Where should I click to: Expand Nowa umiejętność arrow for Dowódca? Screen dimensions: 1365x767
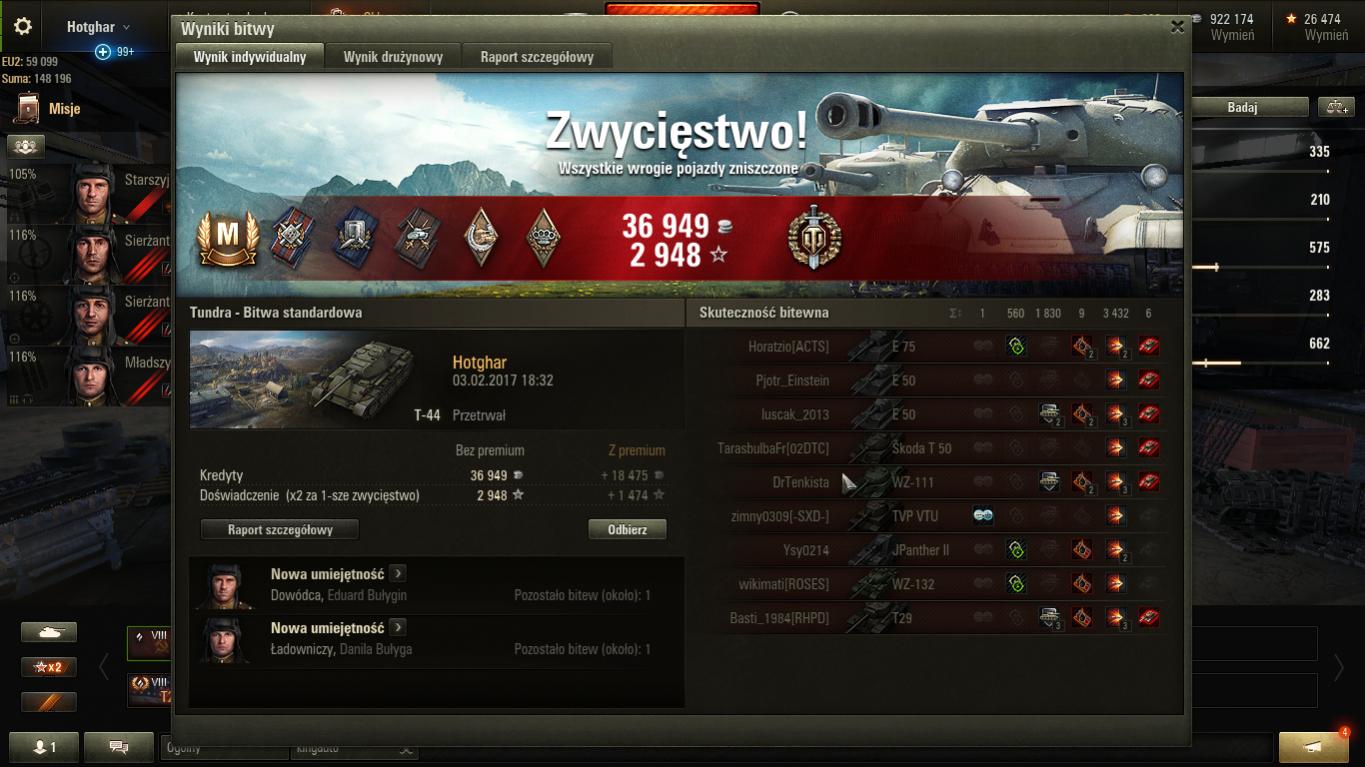click(397, 574)
